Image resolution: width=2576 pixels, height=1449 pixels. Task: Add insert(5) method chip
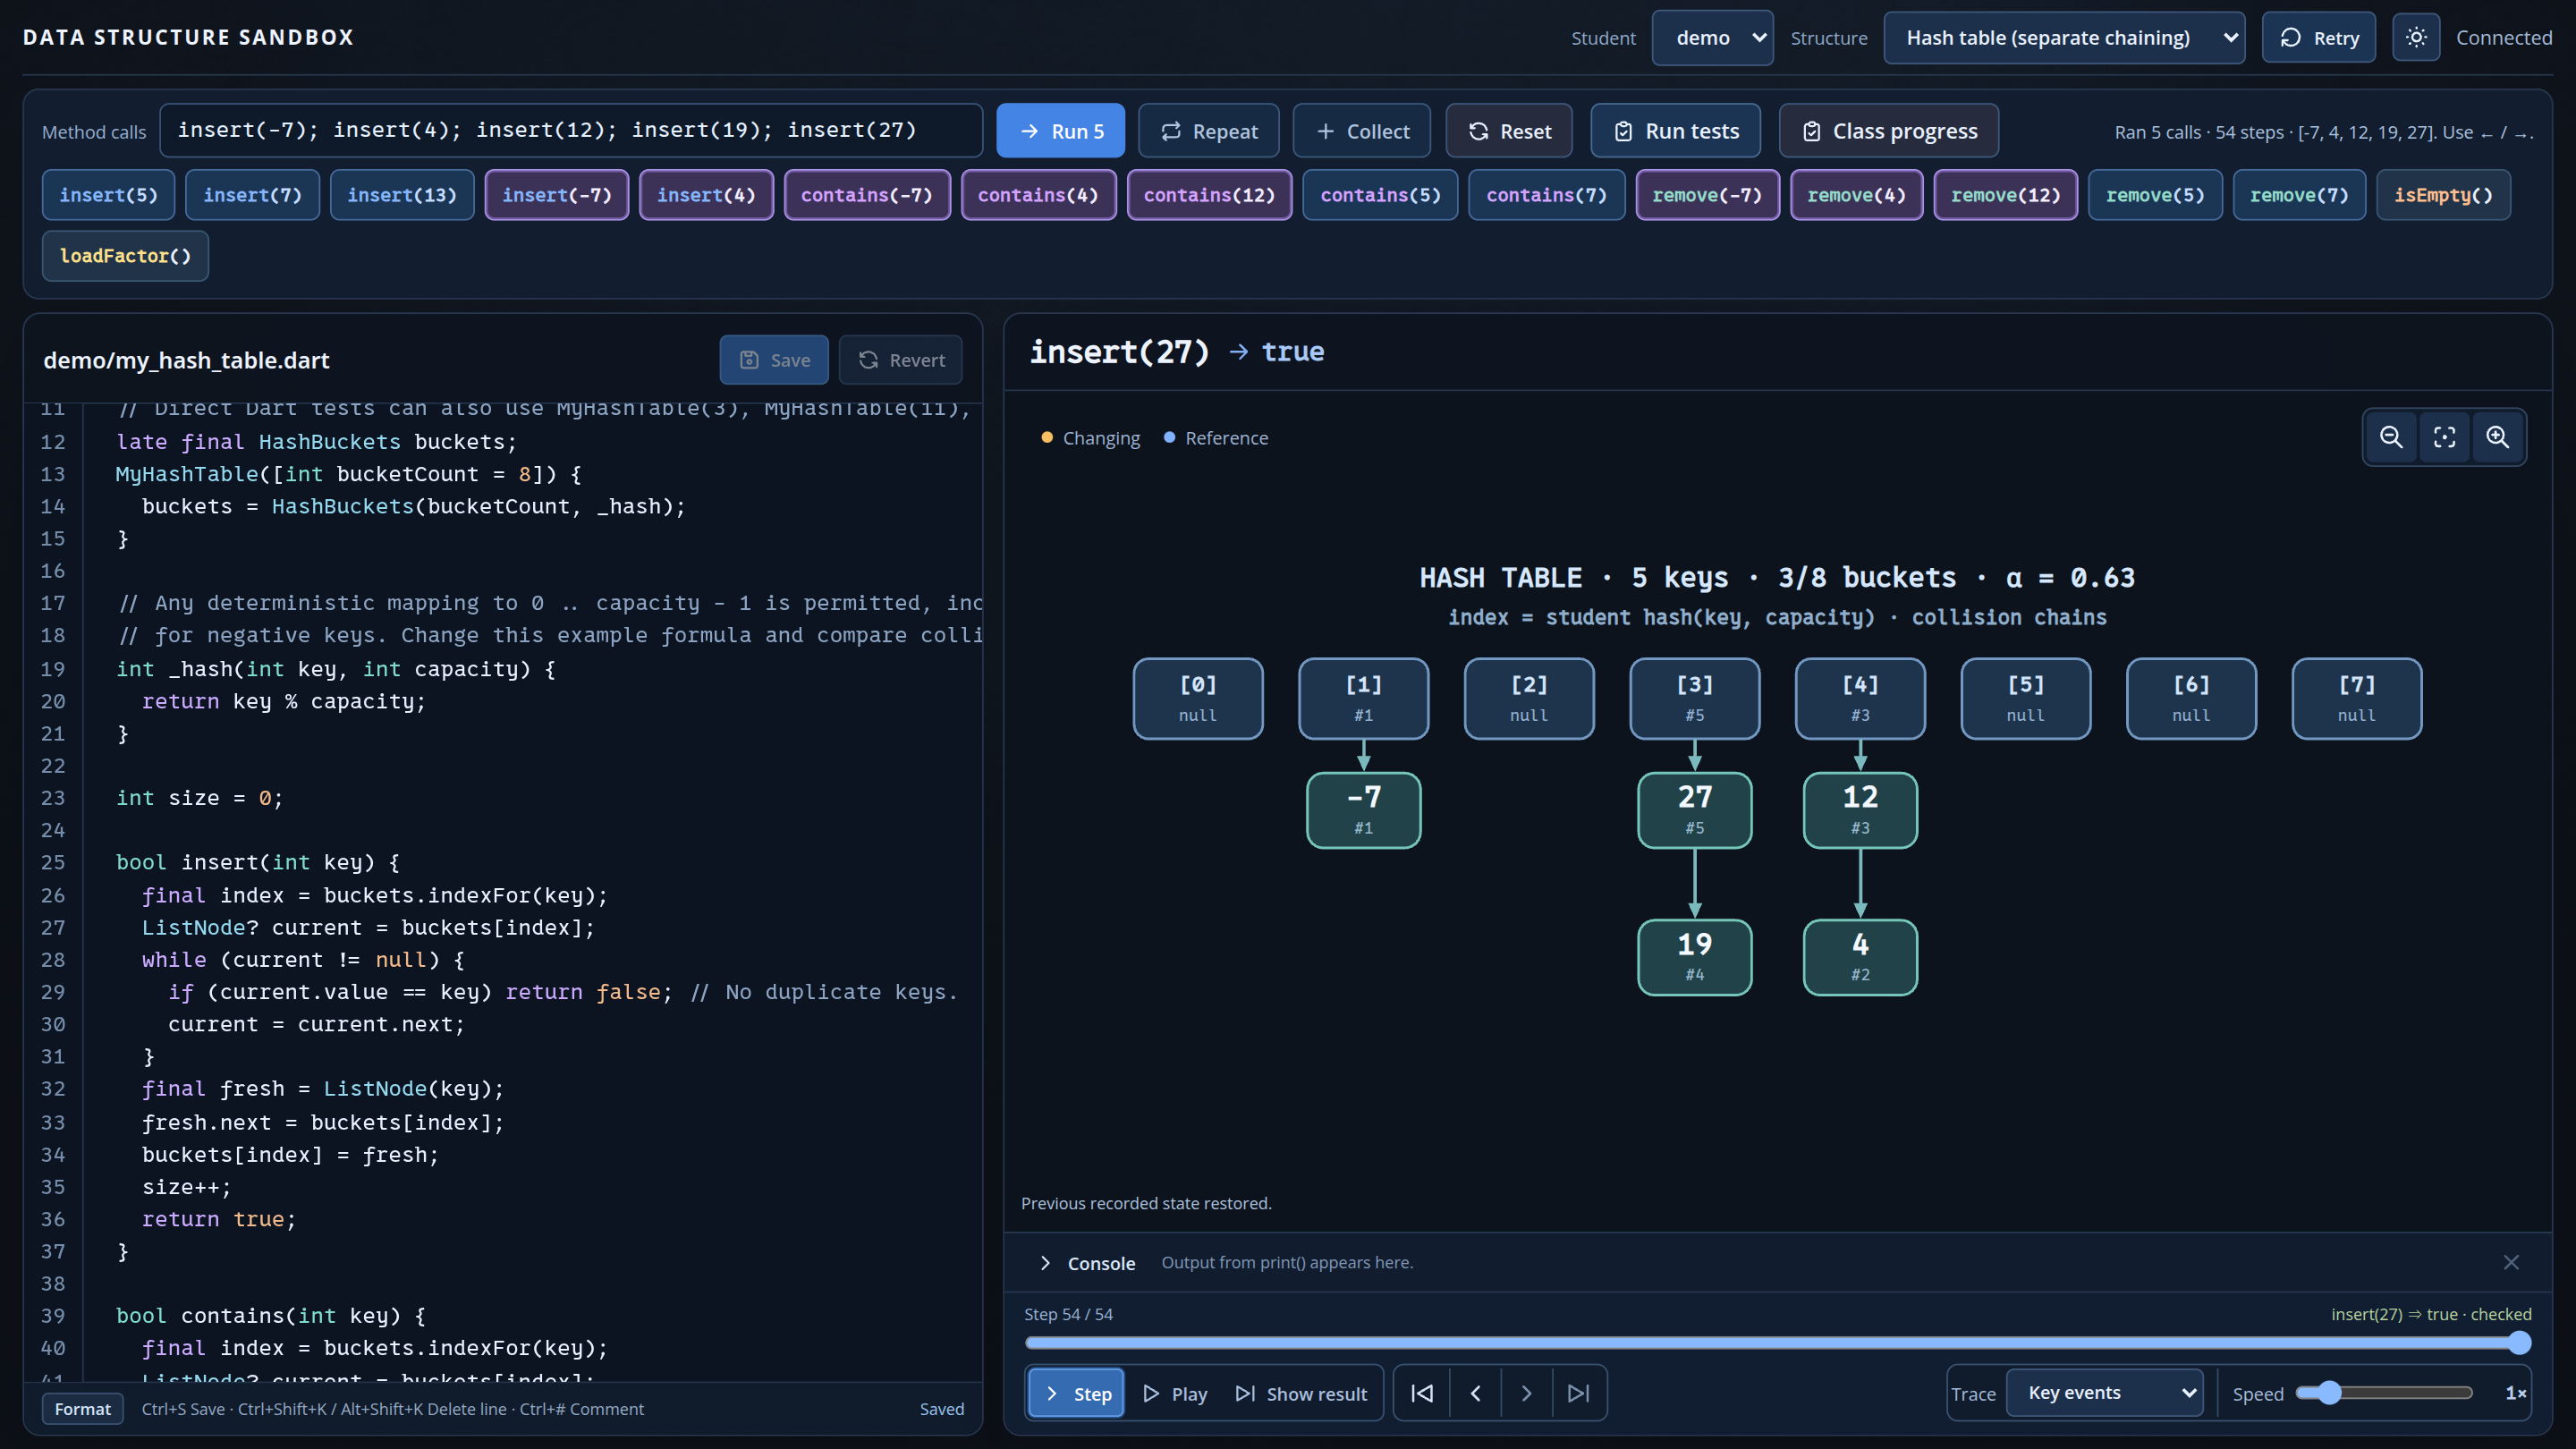click(x=108, y=195)
